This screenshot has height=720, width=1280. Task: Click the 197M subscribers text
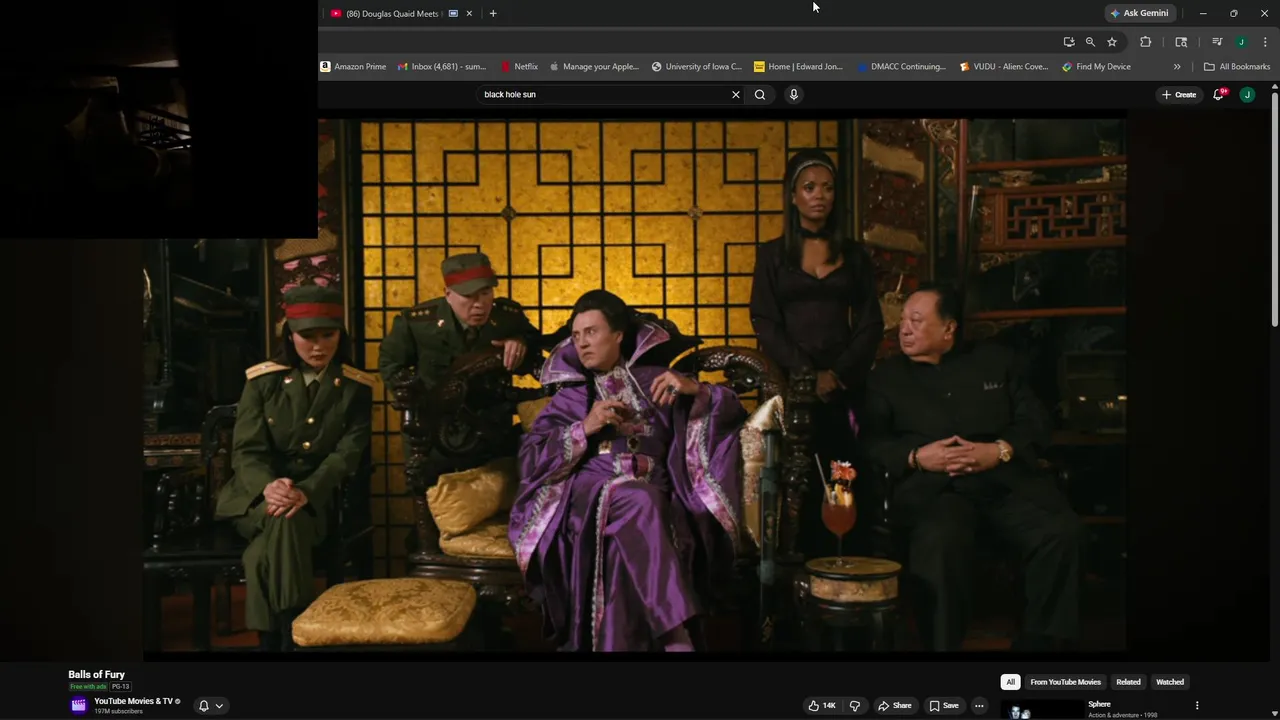pyautogui.click(x=118, y=712)
